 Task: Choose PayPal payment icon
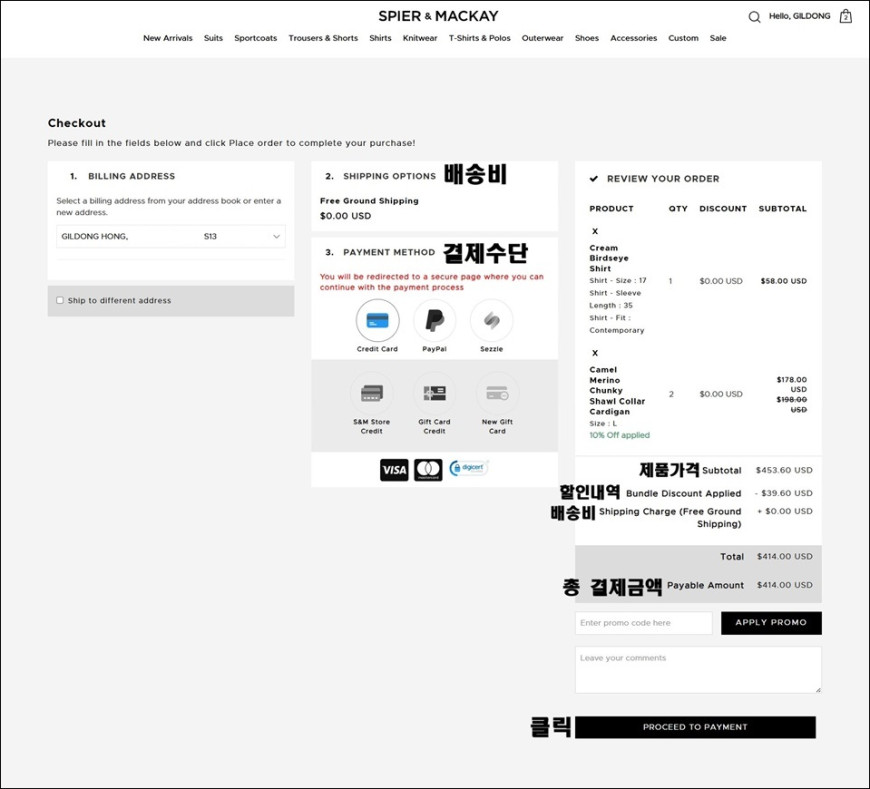pos(434,320)
